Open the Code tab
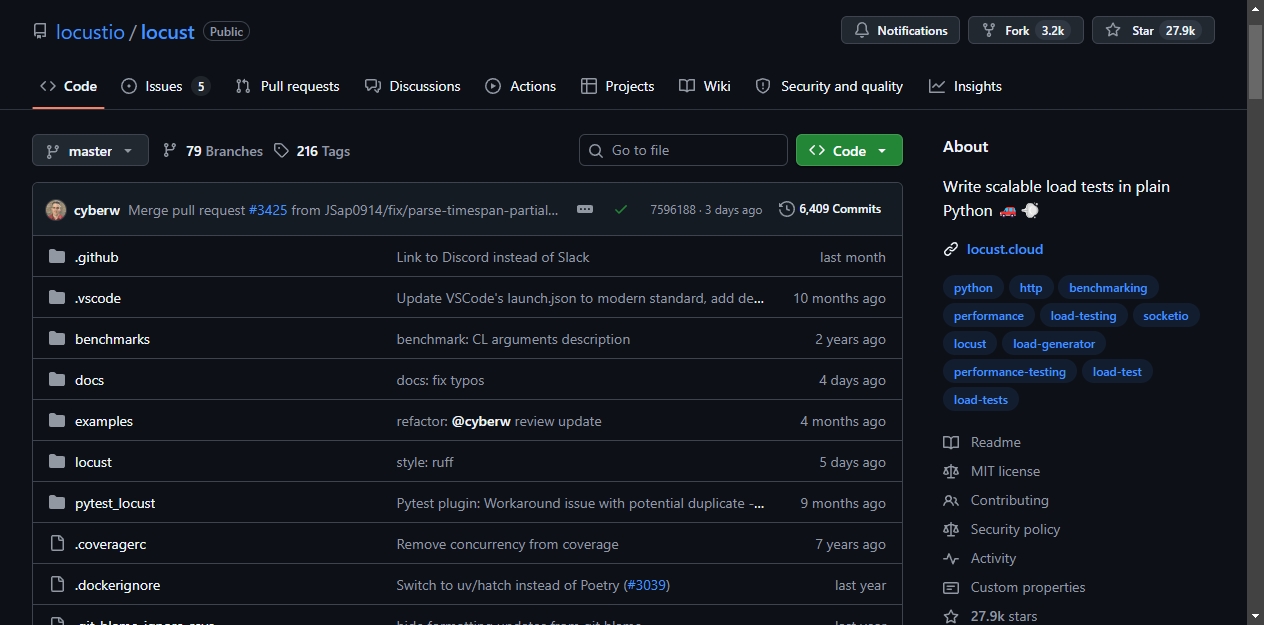The width and height of the screenshot is (1264, 625). (68, 86)
